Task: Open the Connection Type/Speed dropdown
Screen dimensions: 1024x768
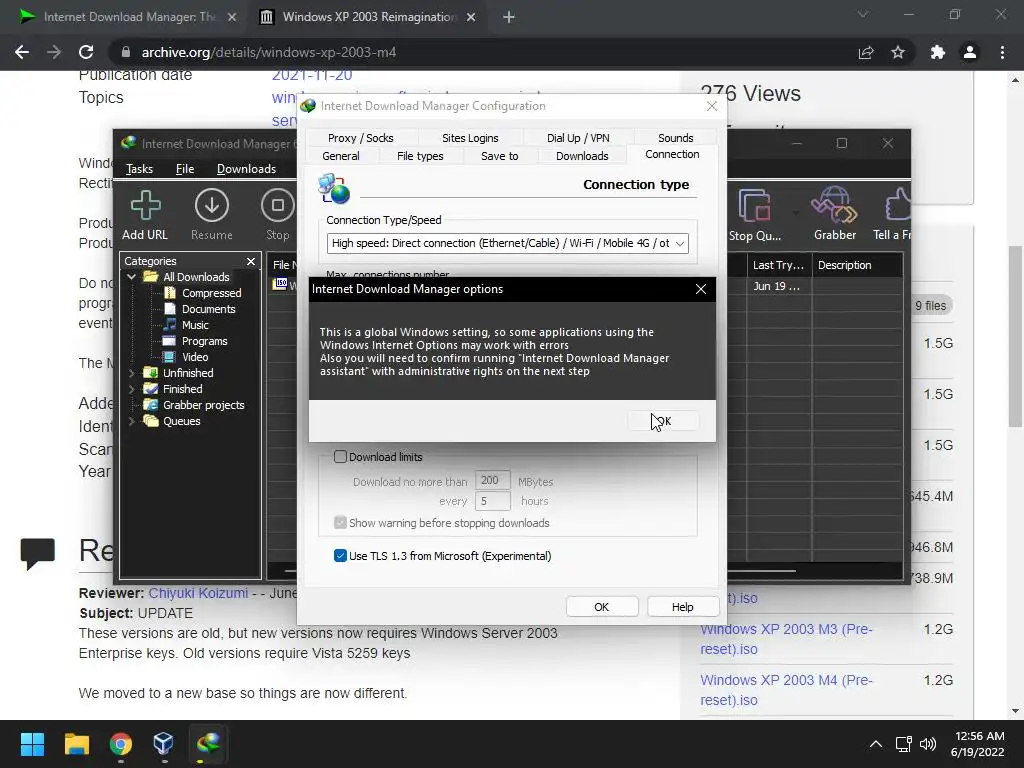Action: (507, 243)
